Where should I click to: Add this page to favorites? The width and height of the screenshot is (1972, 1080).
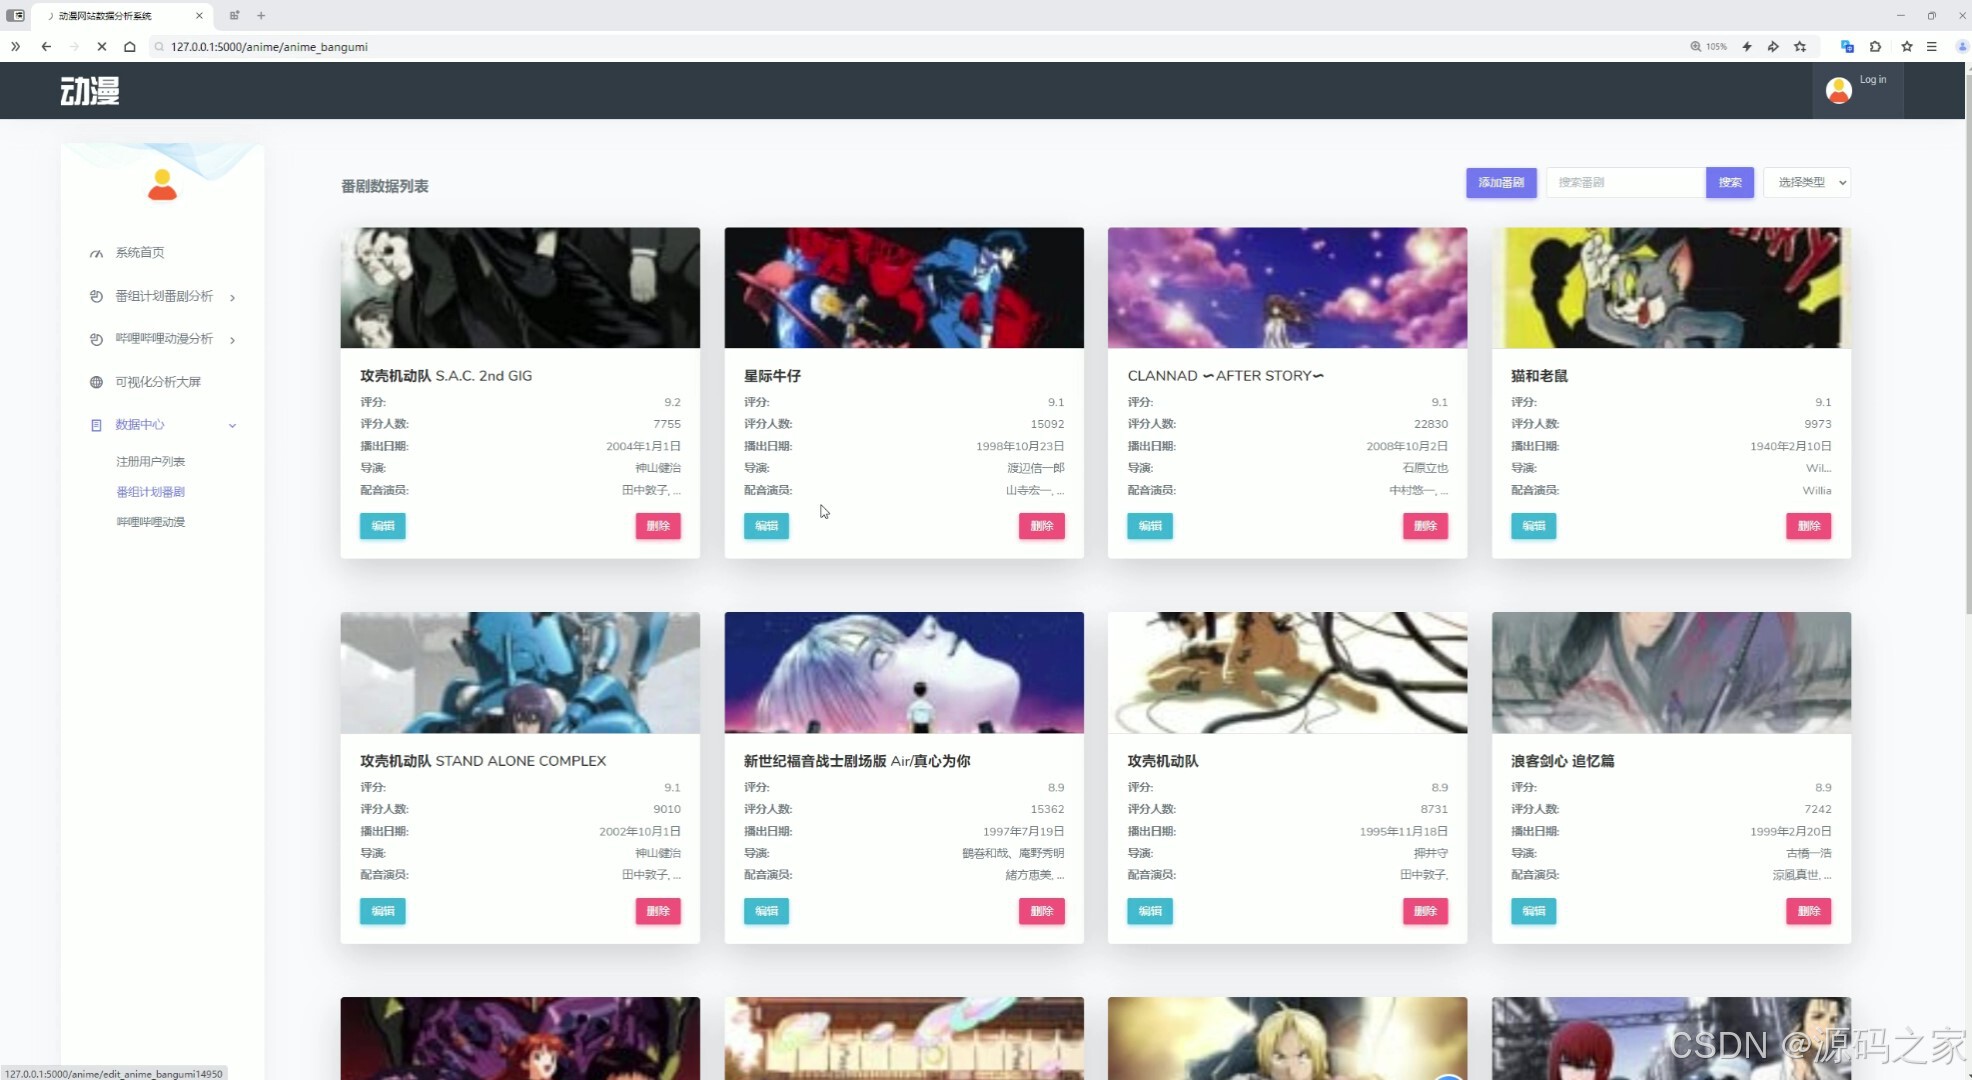(1800, 46)
